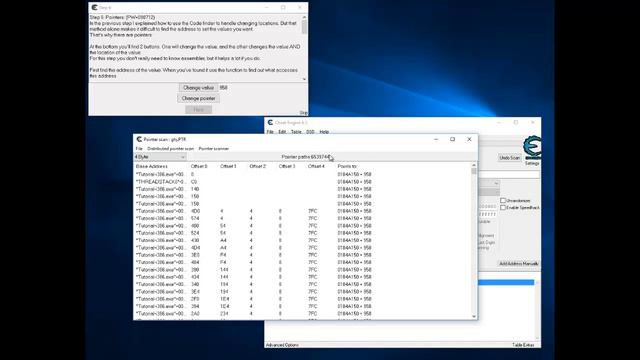Click the Offset 3 column header
The height and width of the screenshot is (360, 640).
(x=287, y=166)
